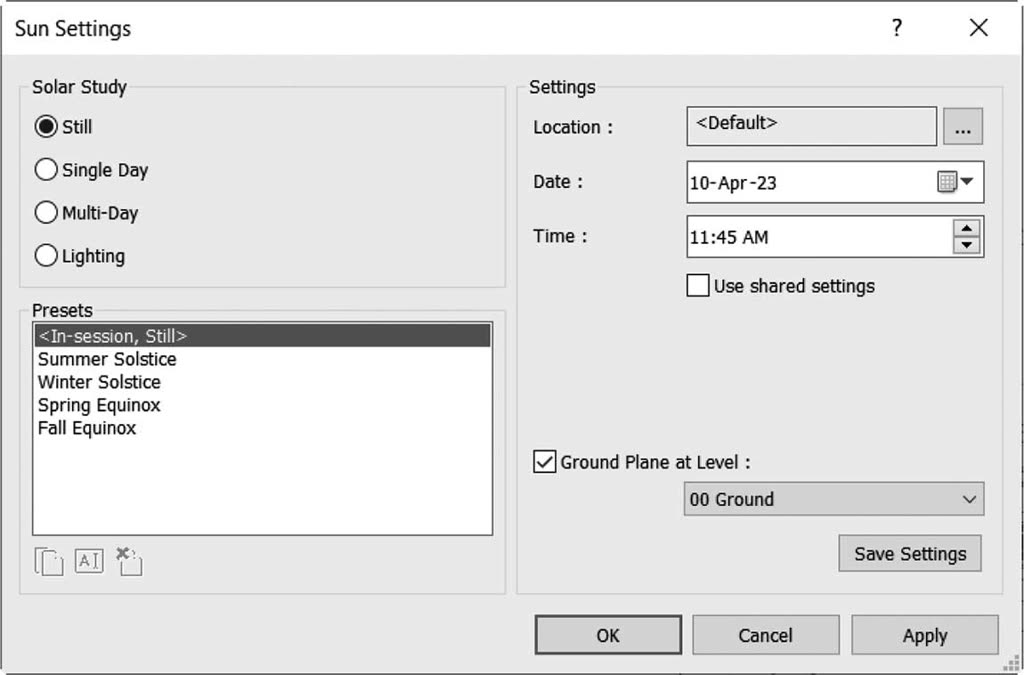1024x675 pixels.
Task: Click the OK button
Action: [x=608, y=635]
